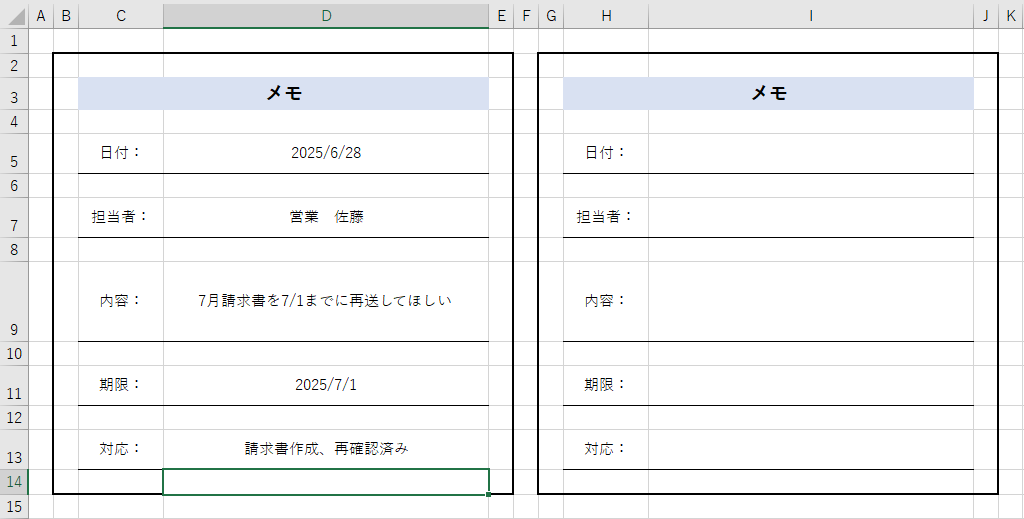
Task: Select the left メモ title cell
Action: (x=284, y=93)
